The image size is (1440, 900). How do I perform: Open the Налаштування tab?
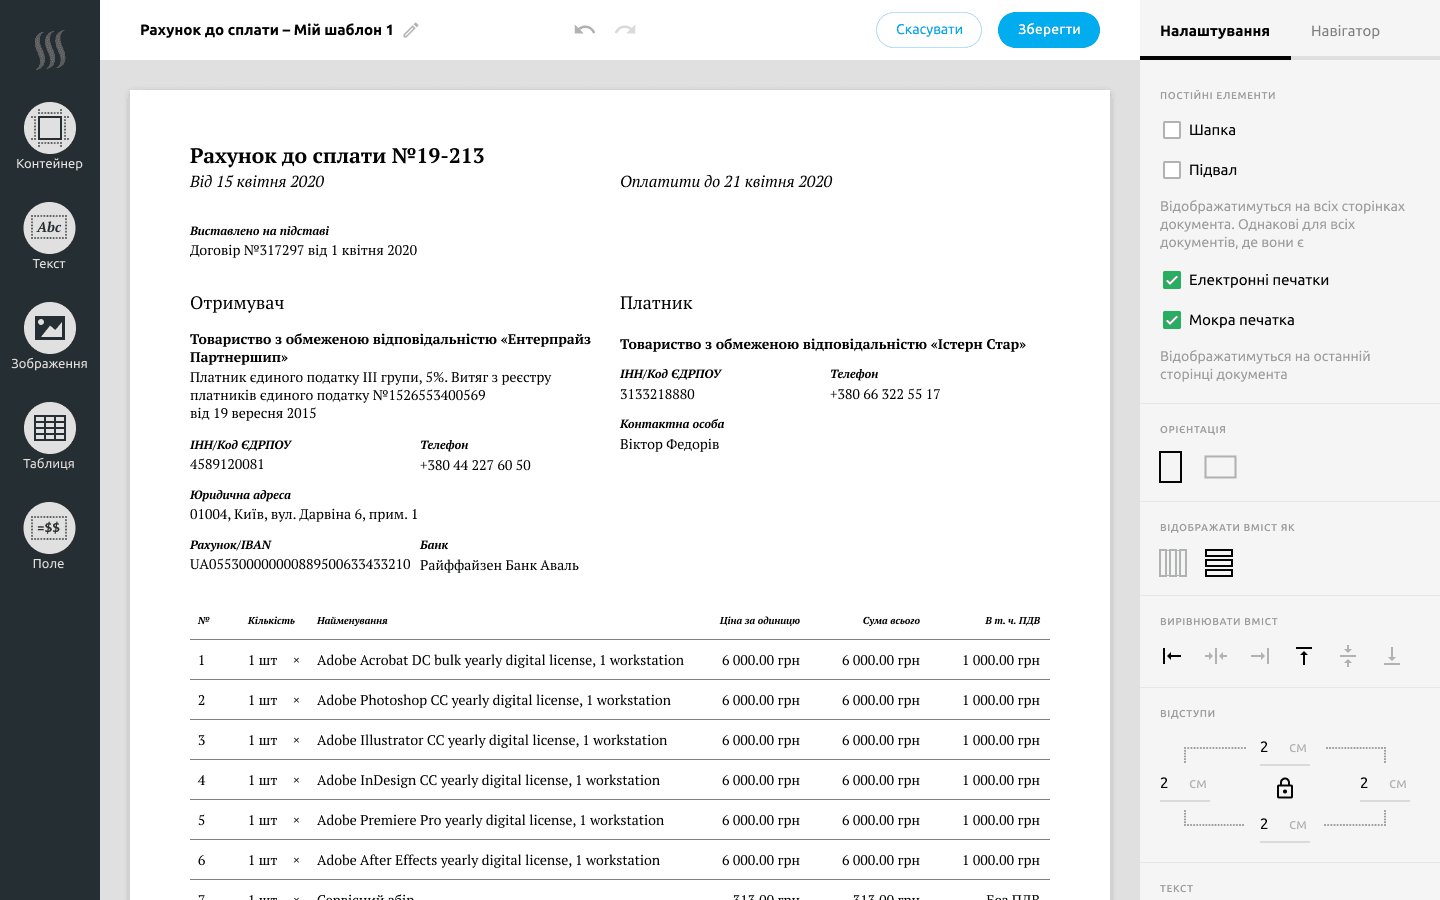pos(1214,31)
